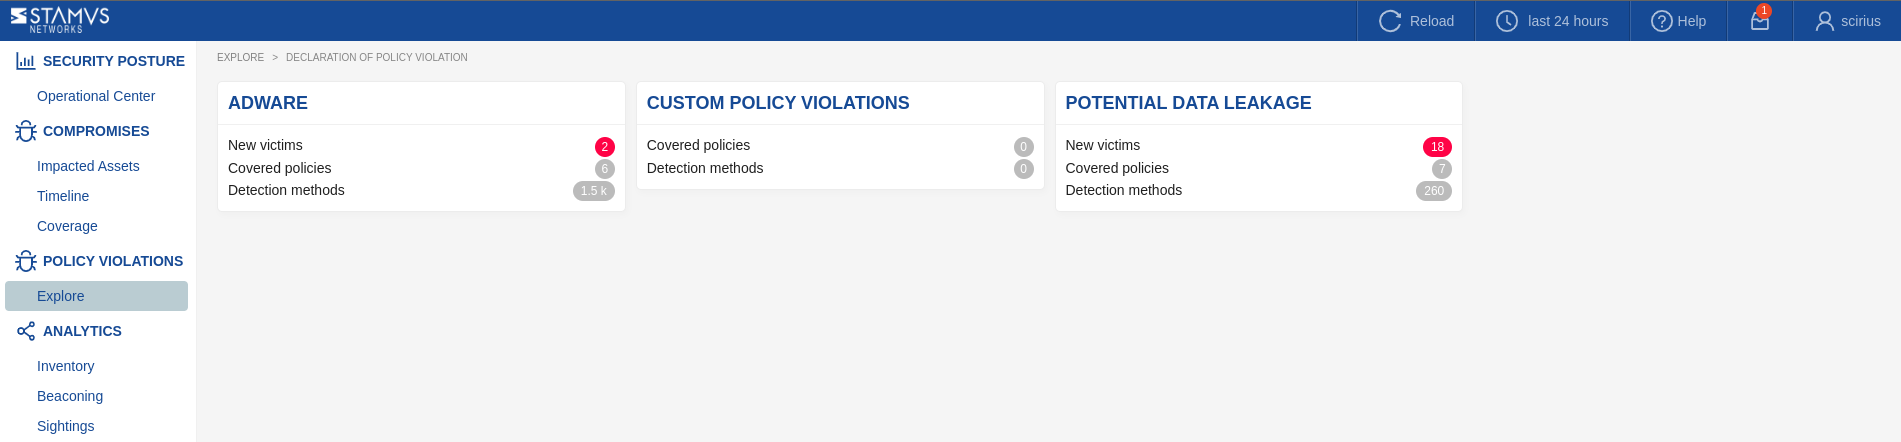
Task: Open the scirius user menu
Action: [x=1860, y=21]
